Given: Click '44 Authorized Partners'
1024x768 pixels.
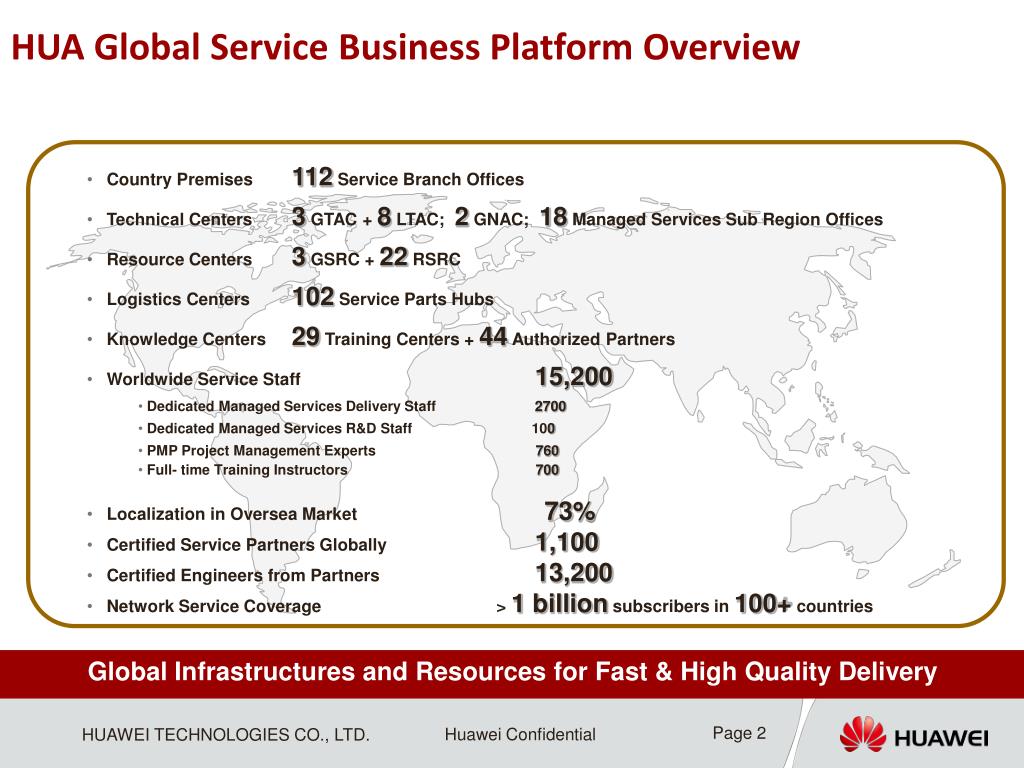Looking at the screenshot, I should pyautogui.click(x=577, y=338).
